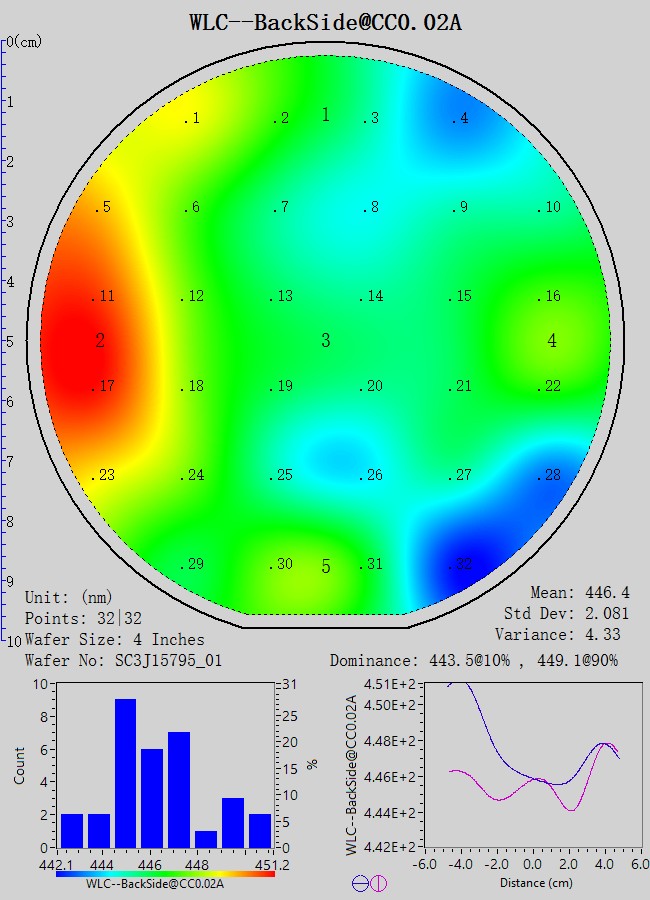Click the blue horizontal cross-section circle icon
This screenshot has width=650, height=900.
point(361,883)
